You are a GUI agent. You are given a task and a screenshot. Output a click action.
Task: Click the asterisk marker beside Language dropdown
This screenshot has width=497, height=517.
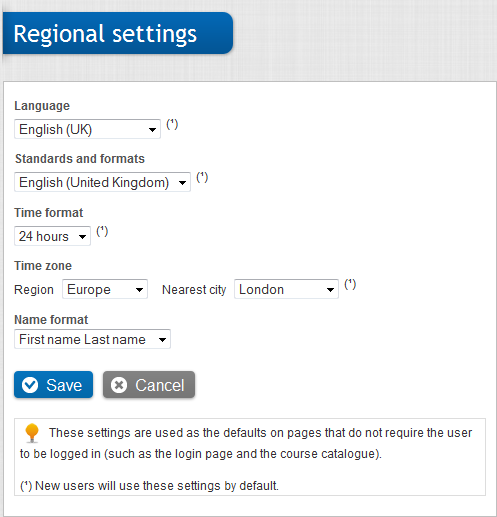pyautogui.click(x=172, y=124)
